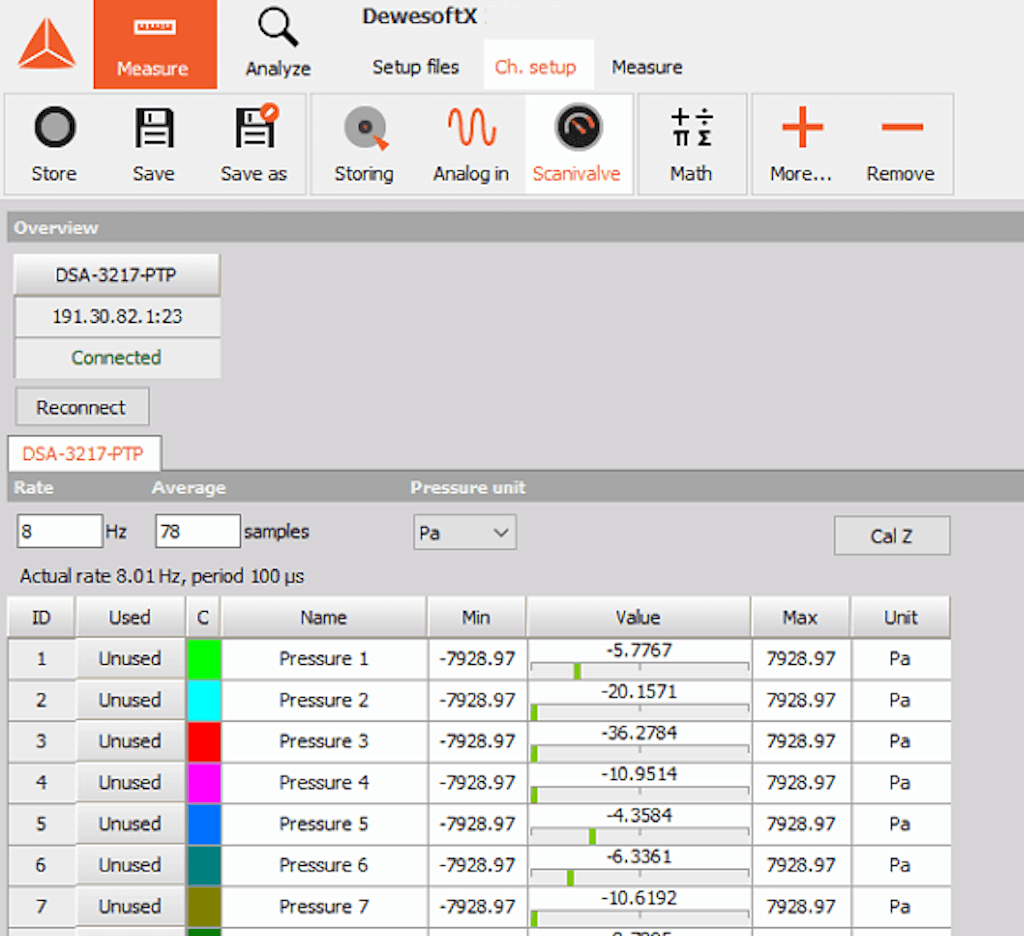Screen dimensions: 1024x936
Task: Click the Max column header
Action: (x=801, y=617)
